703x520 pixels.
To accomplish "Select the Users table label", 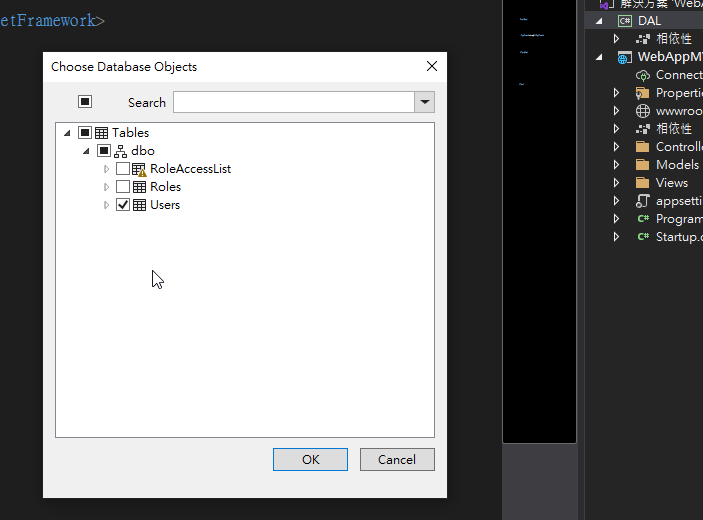I will pos(165,205).
